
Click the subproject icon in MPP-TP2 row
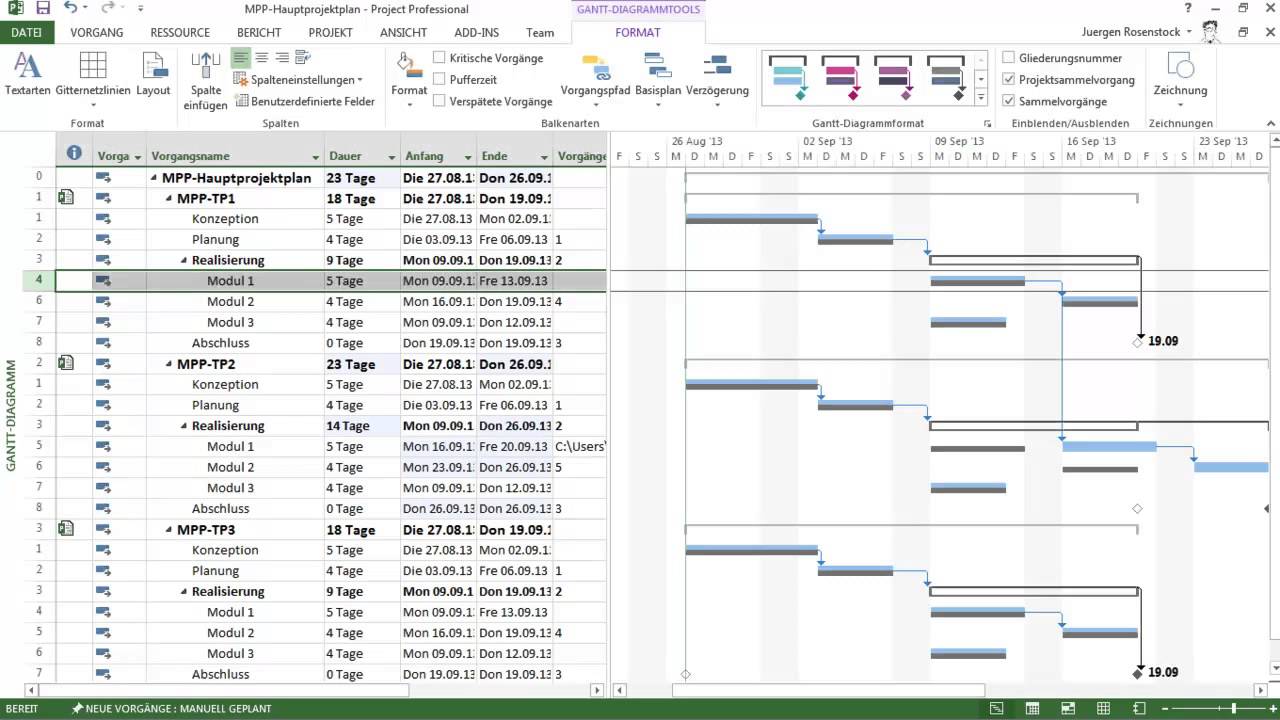click(66, 363)
